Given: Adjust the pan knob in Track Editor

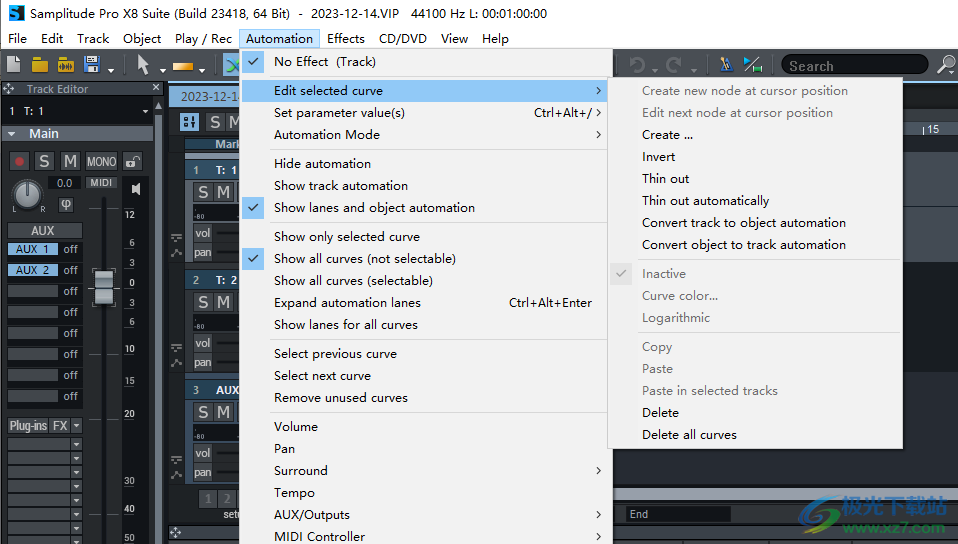Looking at the screenshot, I should 27,194.
